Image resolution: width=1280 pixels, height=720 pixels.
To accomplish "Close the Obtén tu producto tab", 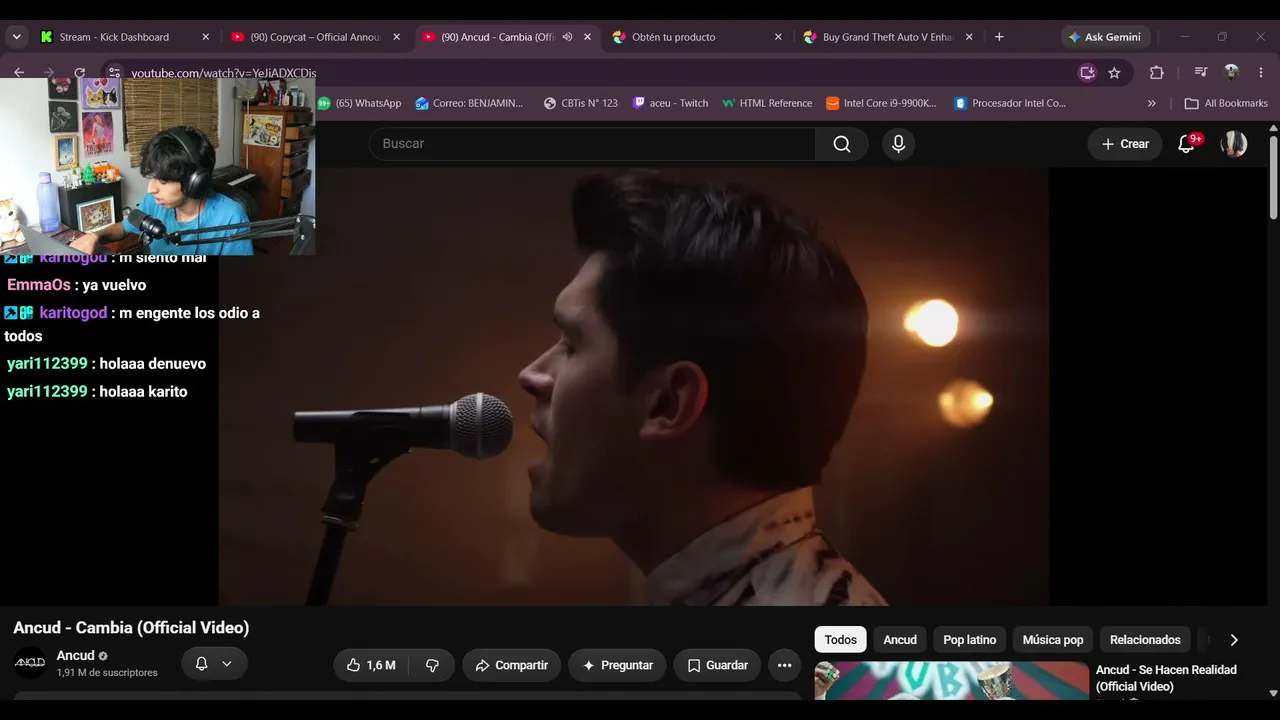I will tap(778, 37).
